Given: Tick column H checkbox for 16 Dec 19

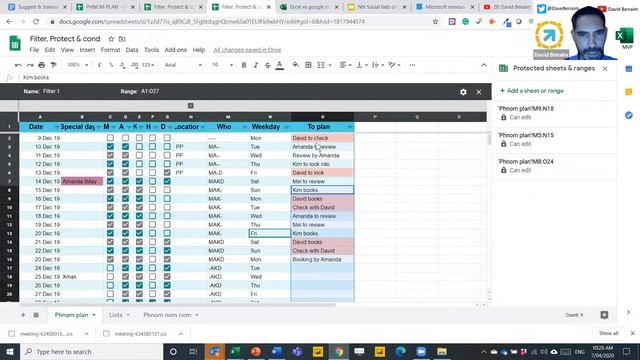Looking at the screenshot, I should (x=152, y=199).
